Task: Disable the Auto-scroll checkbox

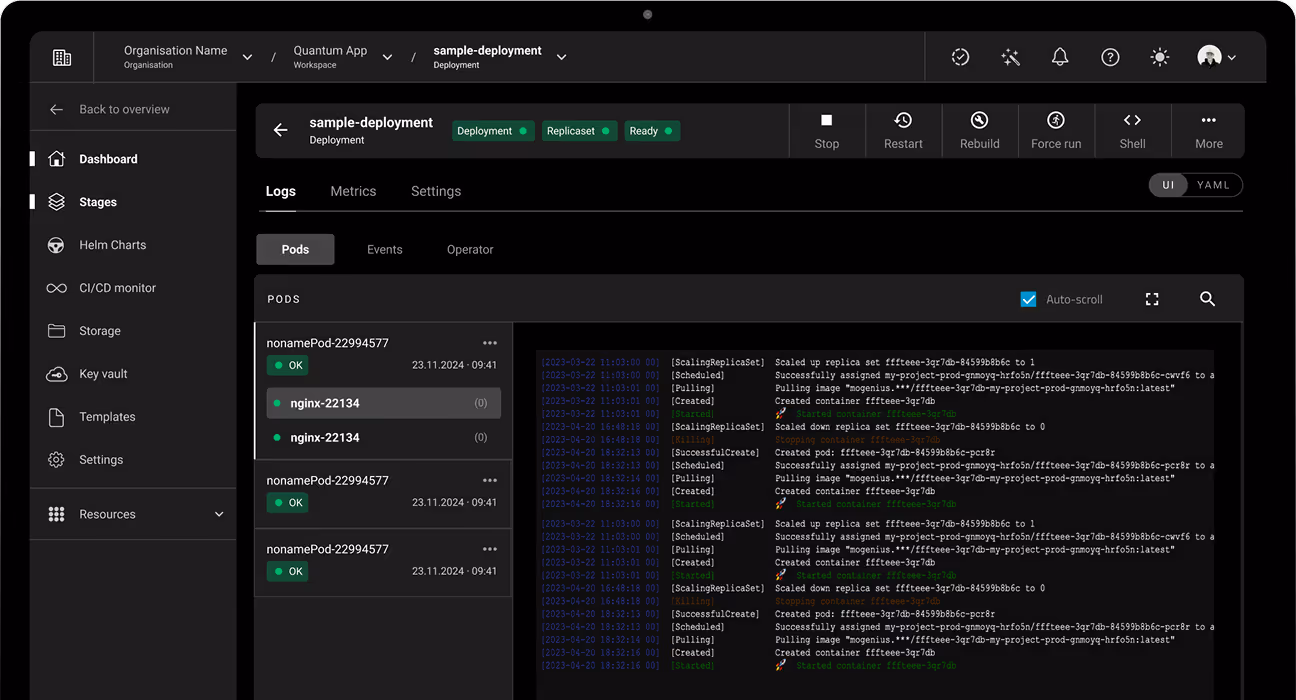Action: 1028,299
